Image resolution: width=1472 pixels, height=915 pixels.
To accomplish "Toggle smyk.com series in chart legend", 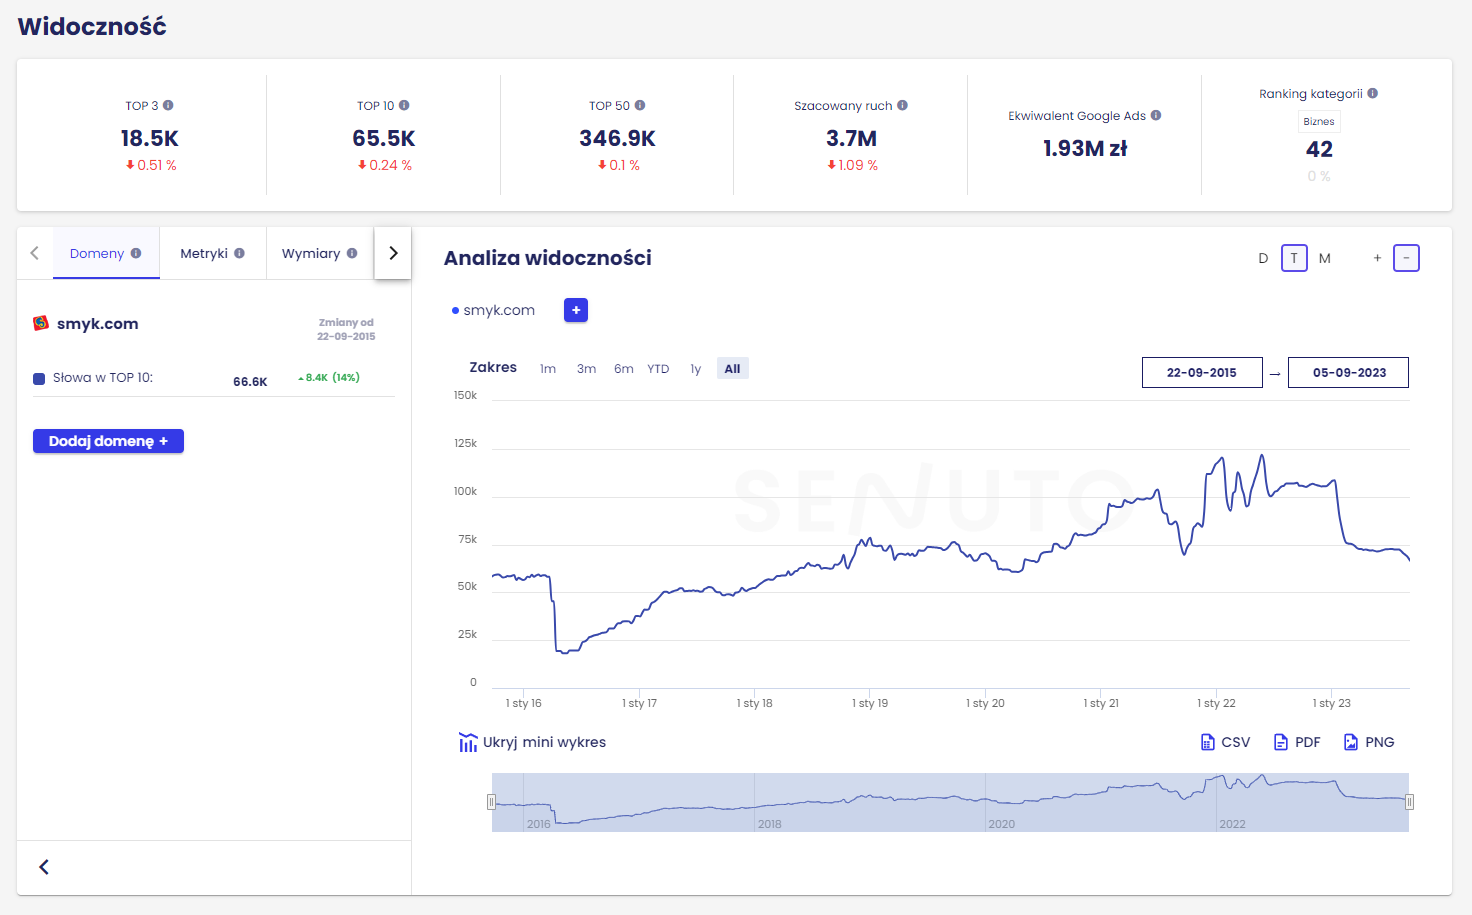I will [494, 310].
